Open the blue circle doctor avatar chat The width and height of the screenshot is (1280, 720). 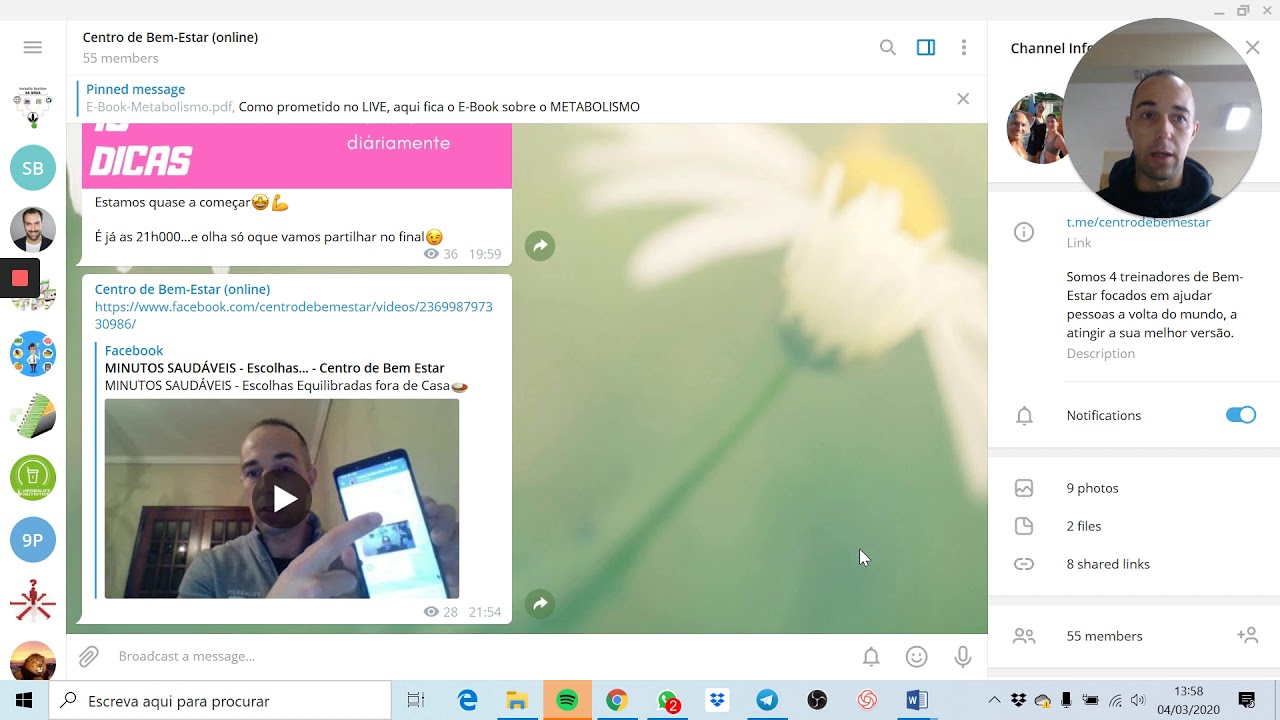click(33, 354)
